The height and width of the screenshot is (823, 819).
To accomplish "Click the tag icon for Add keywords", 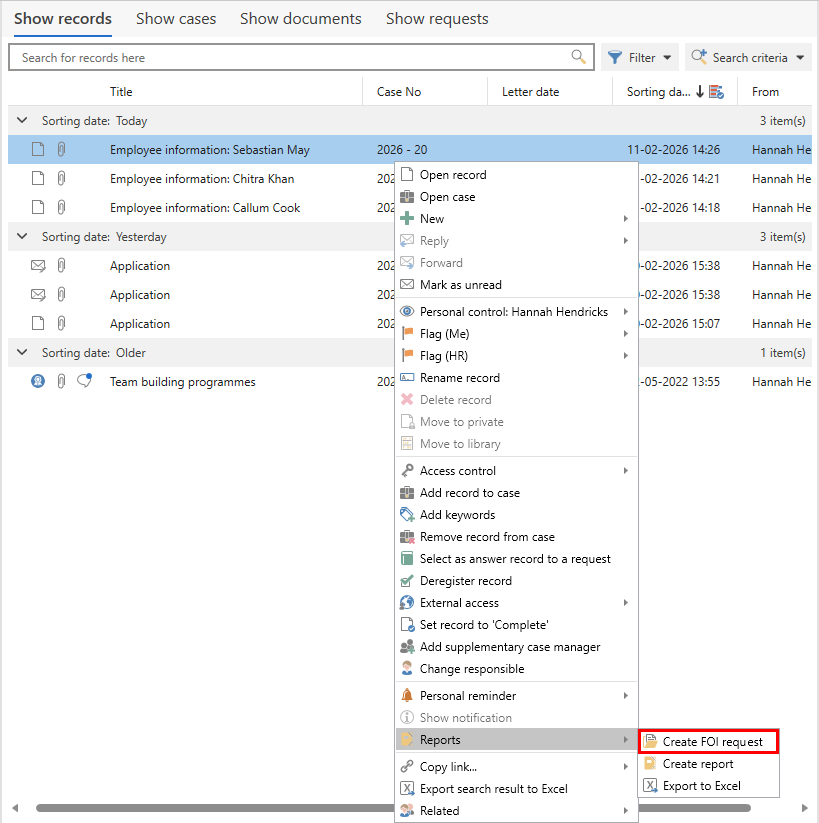I will tap(407, 514).
